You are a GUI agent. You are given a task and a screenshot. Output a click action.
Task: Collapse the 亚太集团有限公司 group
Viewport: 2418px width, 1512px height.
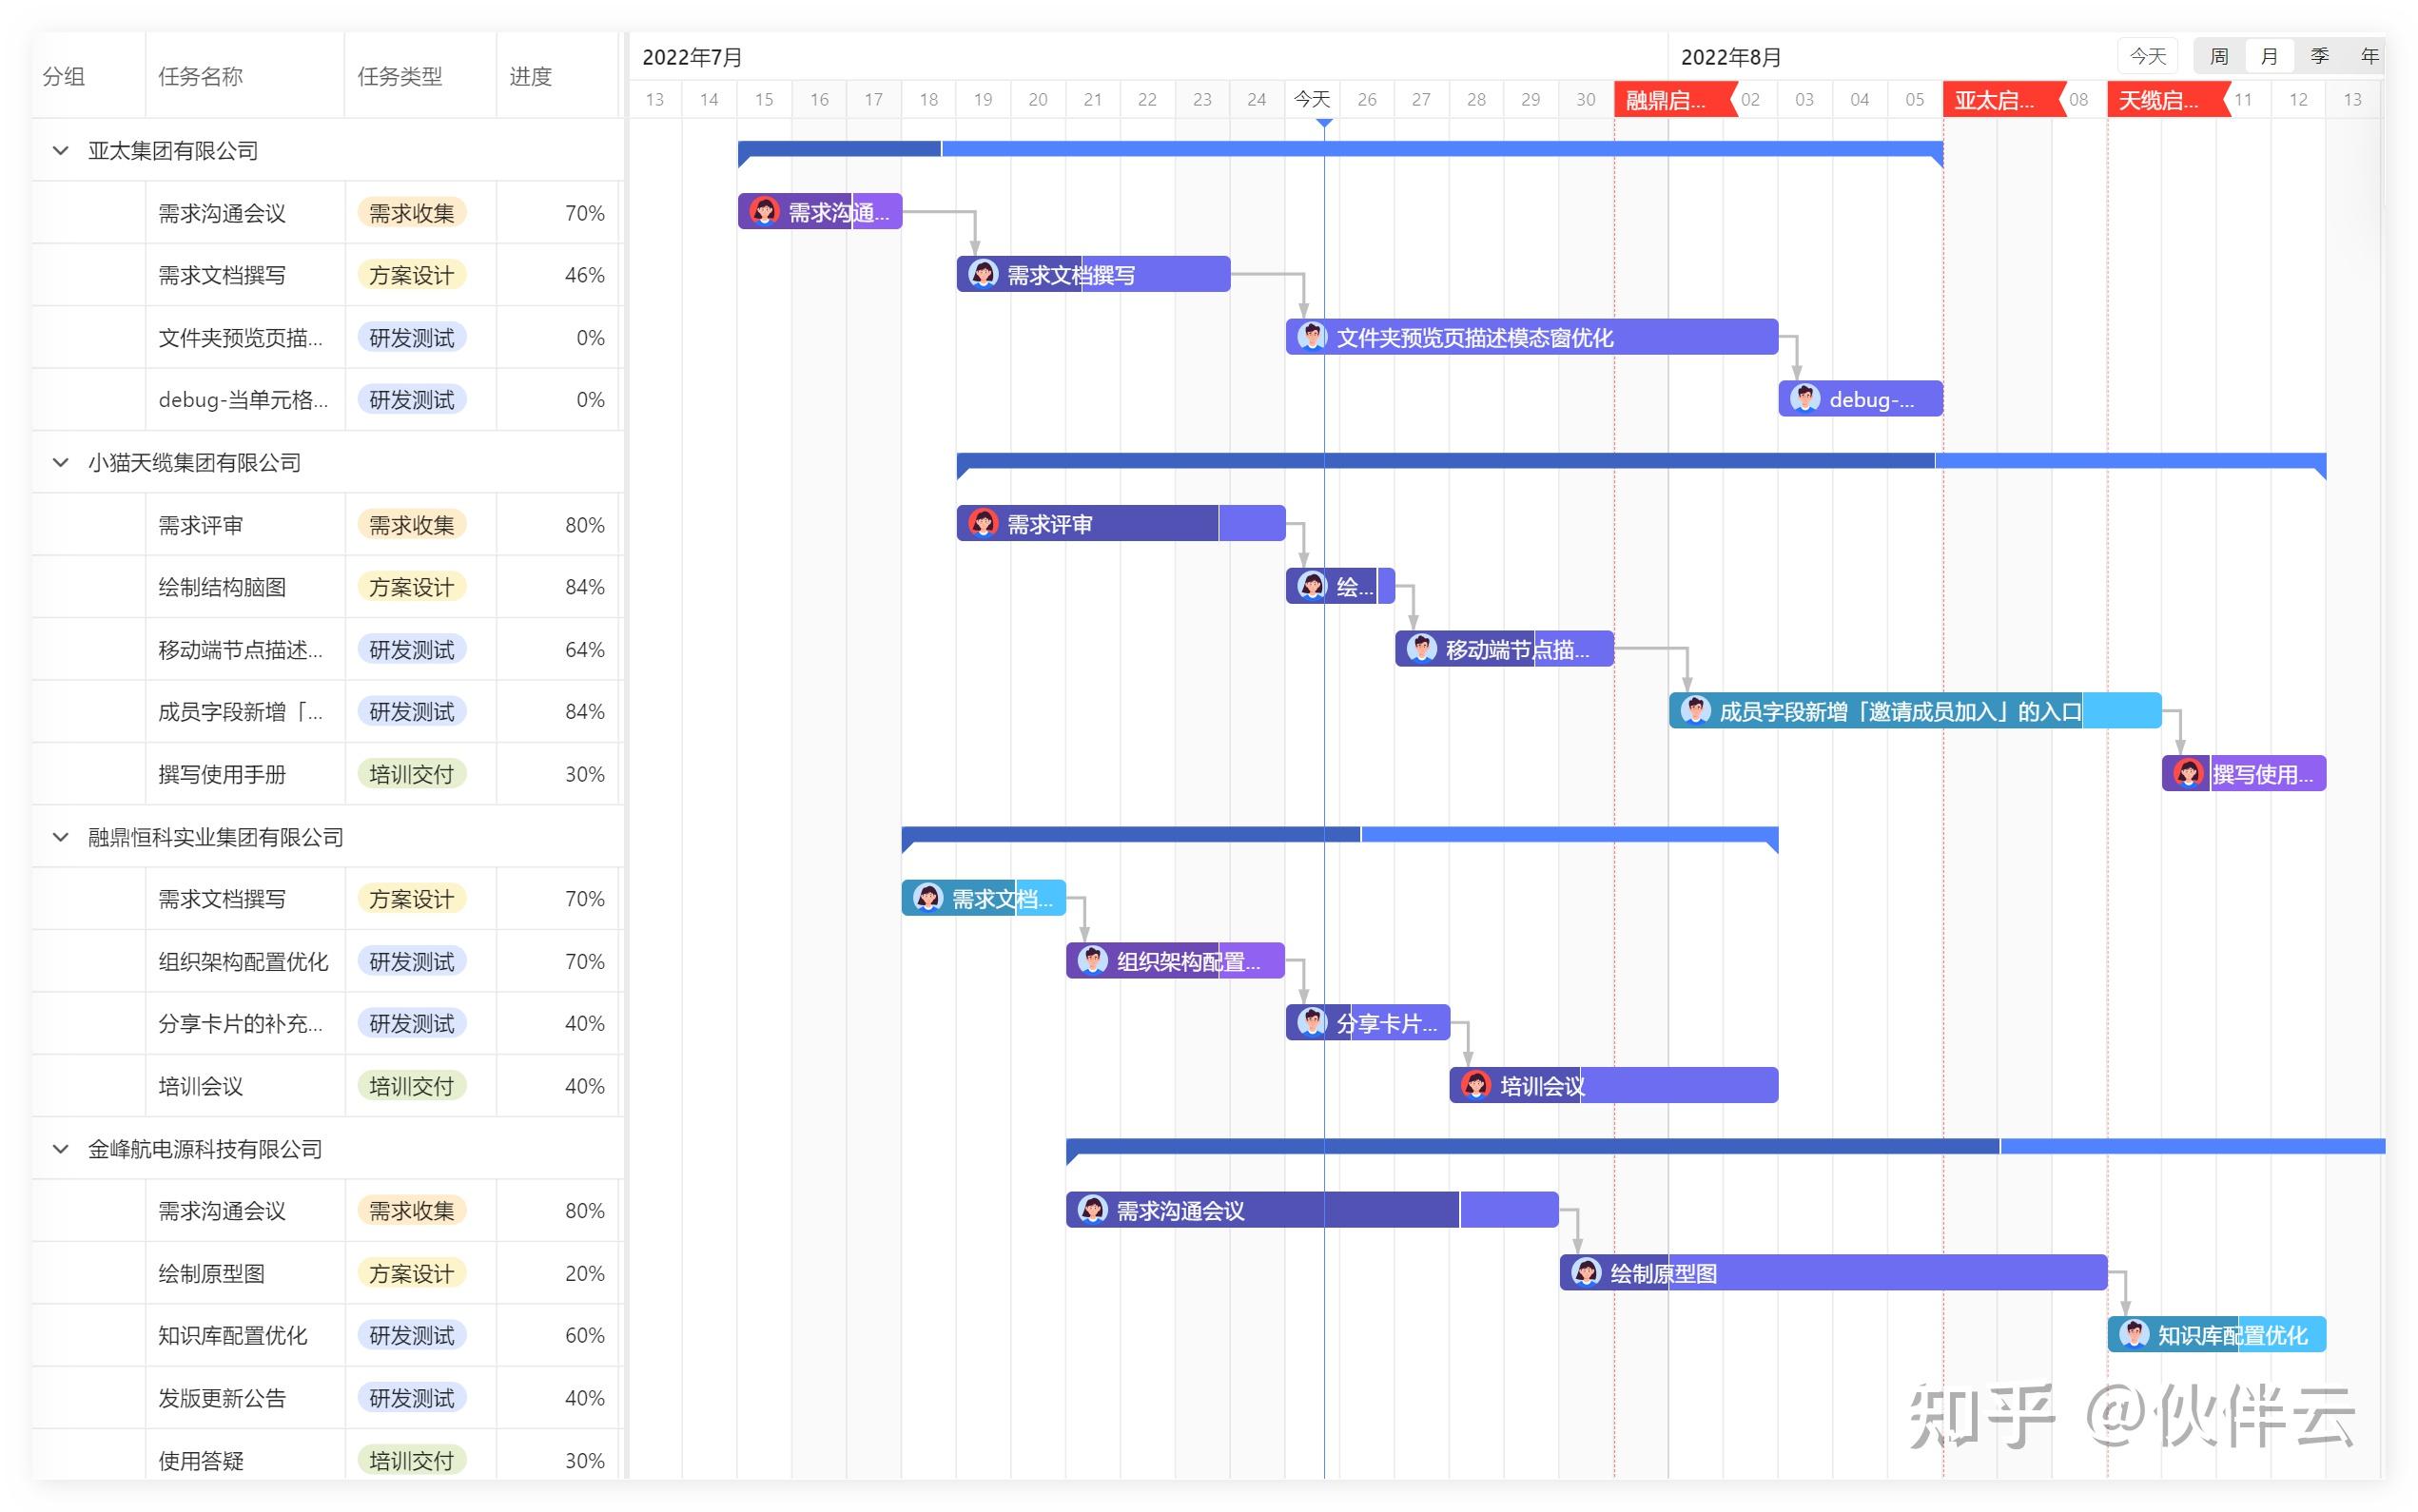coord(61,151)
